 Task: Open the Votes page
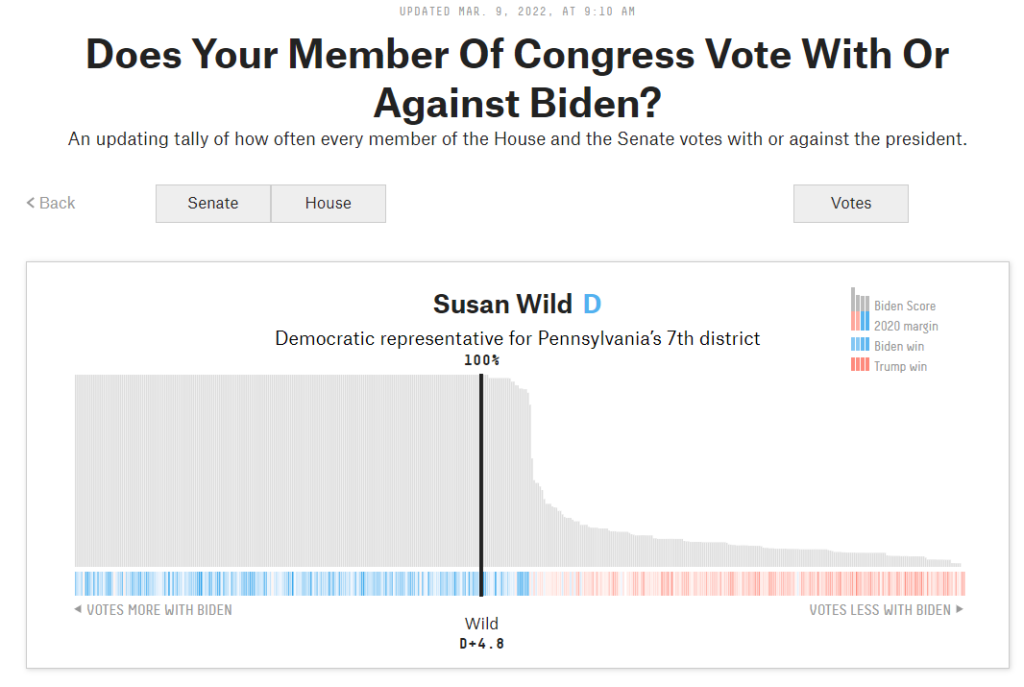[851, 203]
